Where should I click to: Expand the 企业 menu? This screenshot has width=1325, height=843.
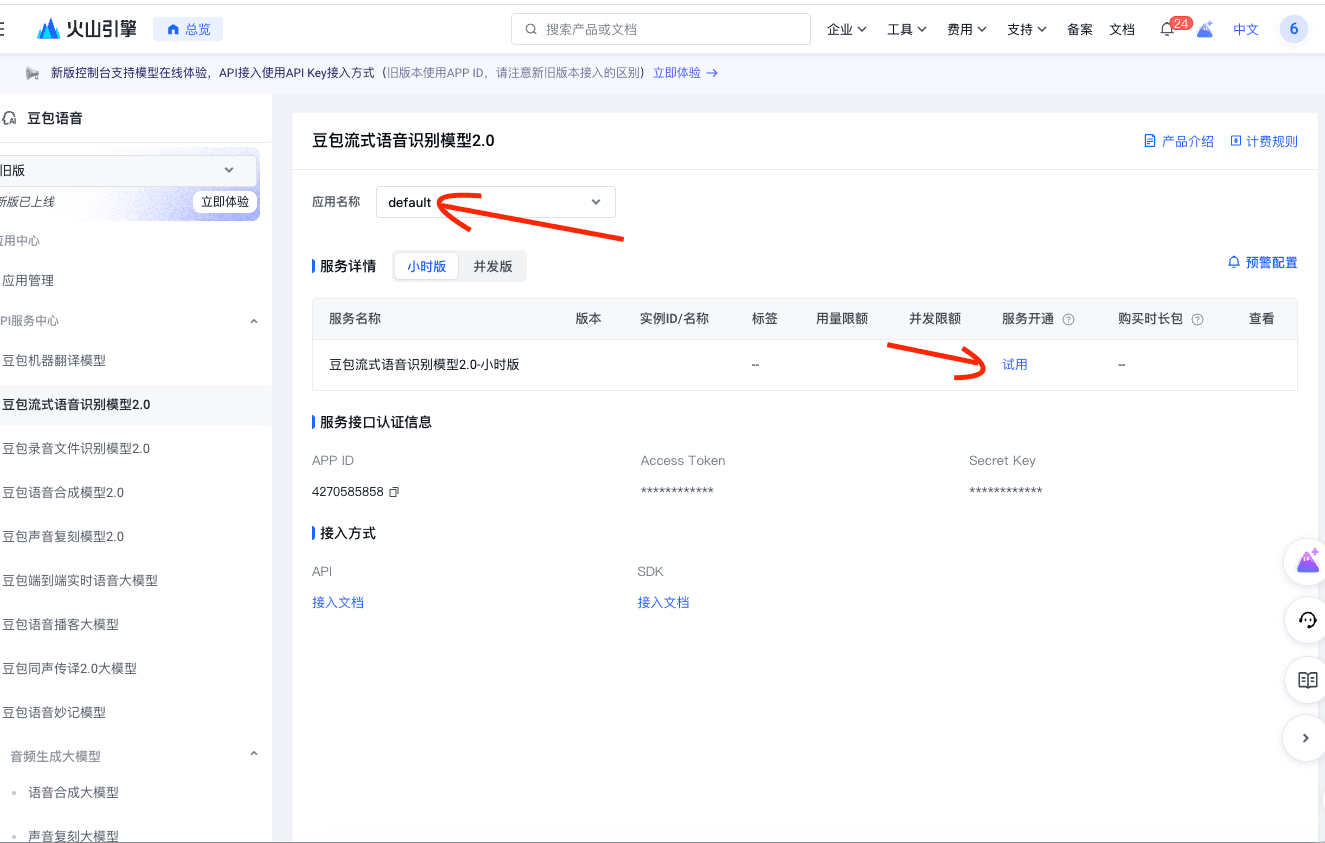[847, 29]
